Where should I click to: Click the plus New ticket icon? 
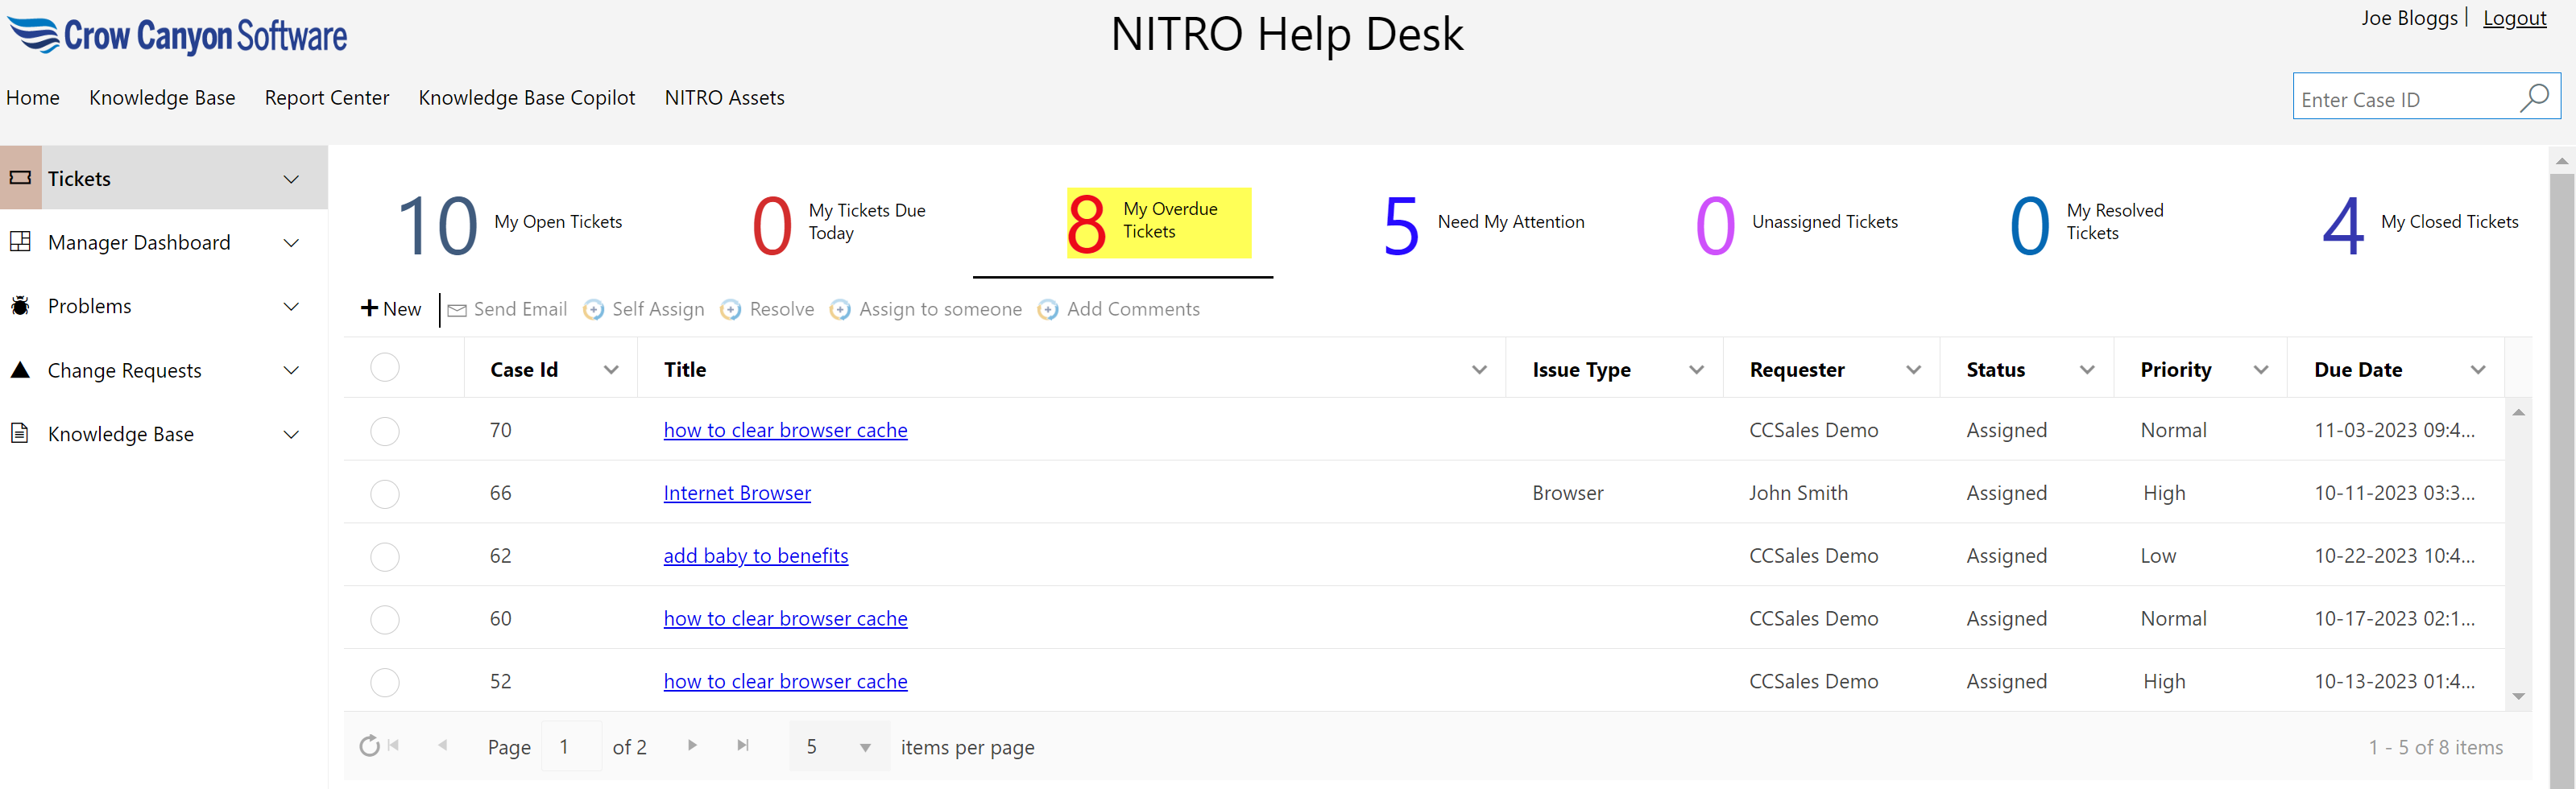[370, 308]
